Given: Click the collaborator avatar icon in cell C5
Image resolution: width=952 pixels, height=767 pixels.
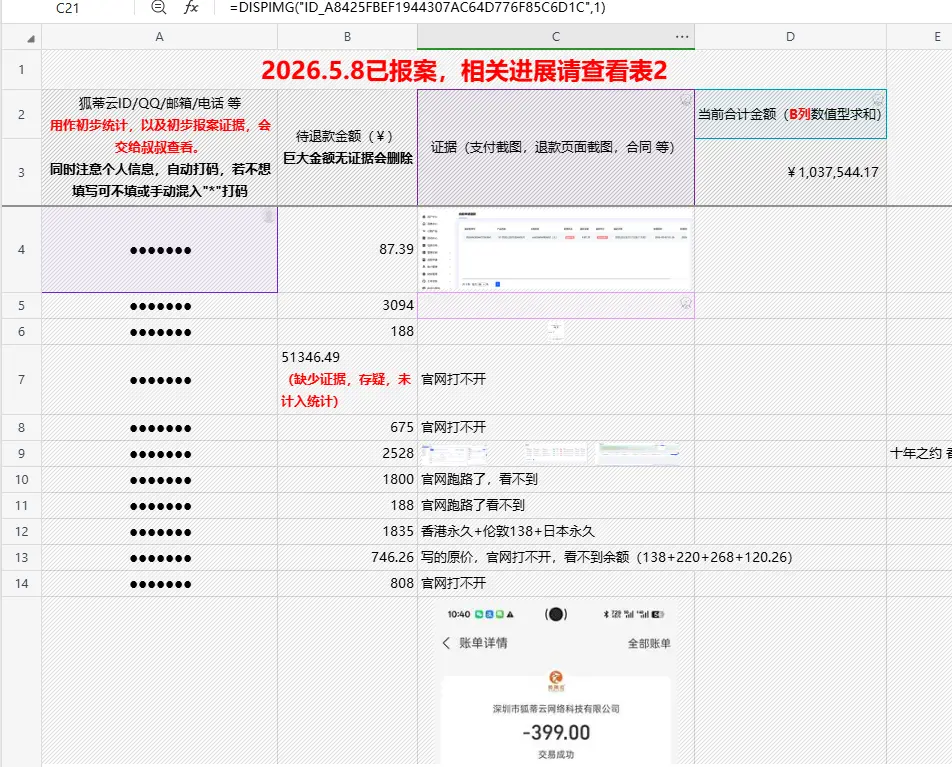Looking at the screenshot, I should point(686,302).
